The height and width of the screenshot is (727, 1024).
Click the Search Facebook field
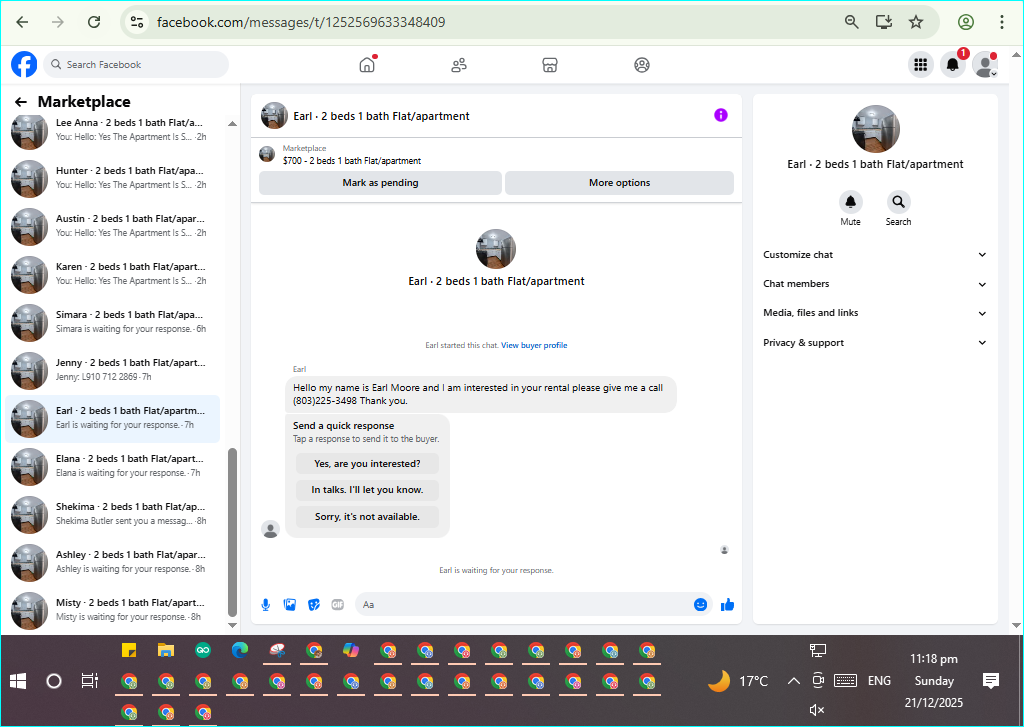136,65
